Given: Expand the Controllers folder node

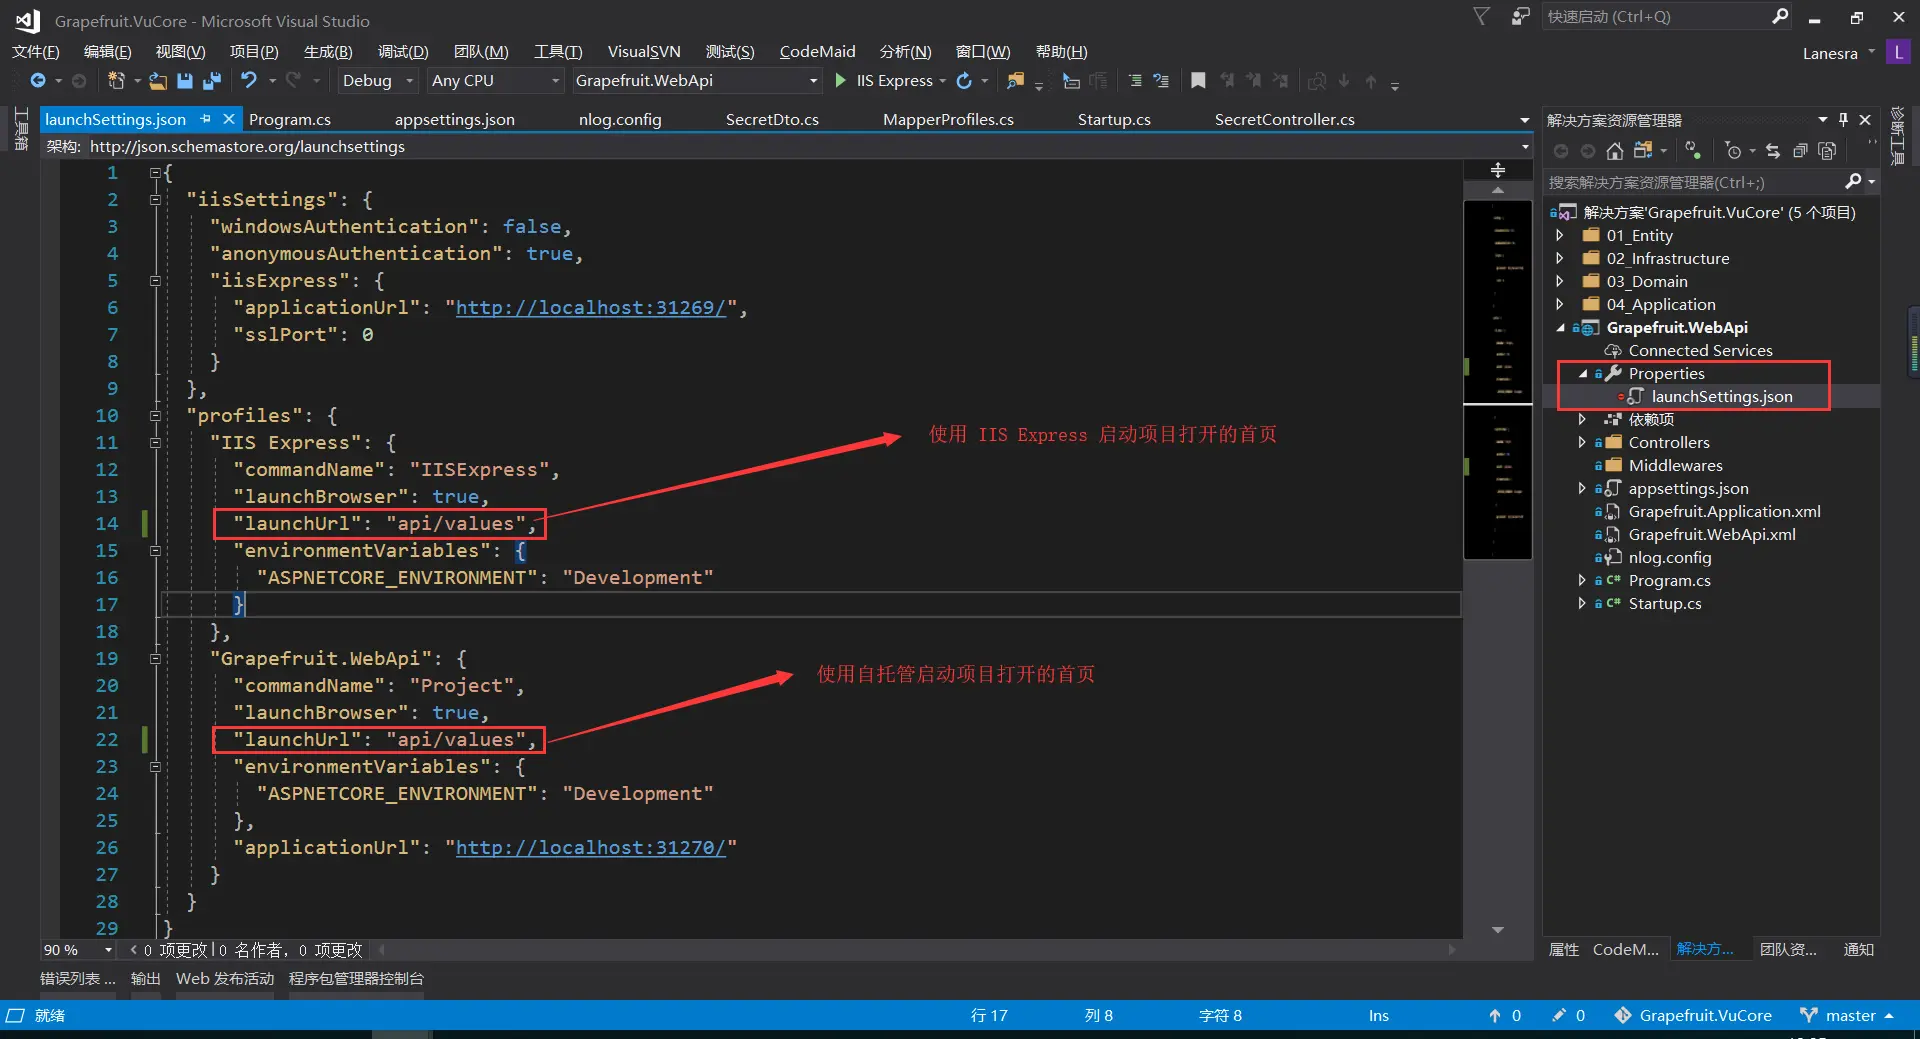Looking at the screenshot, I should pos(1582,443).
